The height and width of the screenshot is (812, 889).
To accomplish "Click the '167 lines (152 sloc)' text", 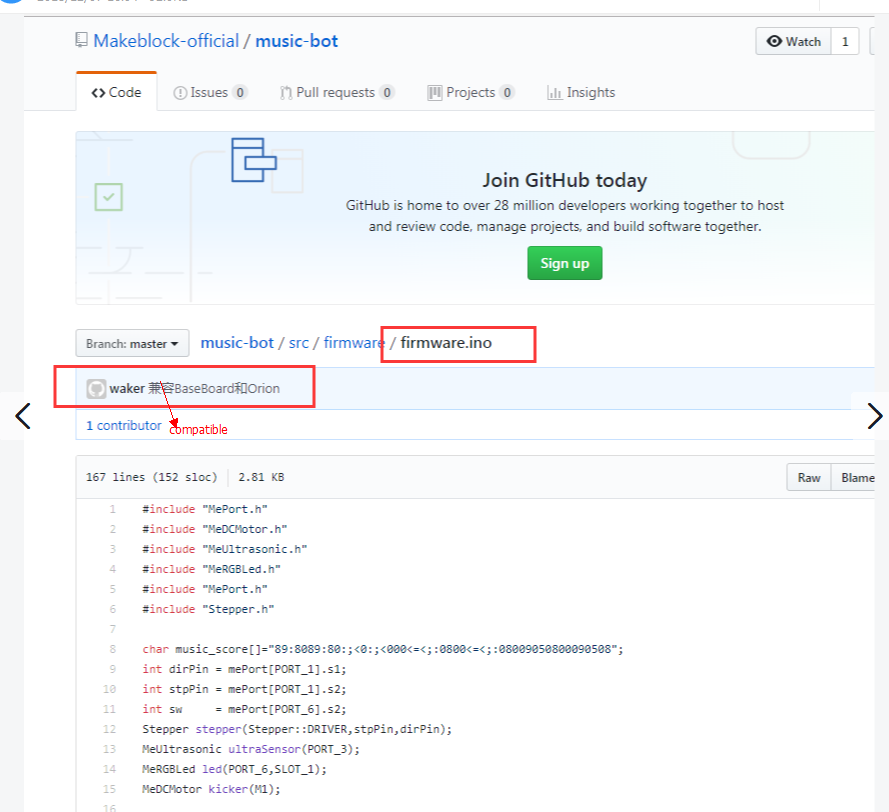I will pos(151,477).
